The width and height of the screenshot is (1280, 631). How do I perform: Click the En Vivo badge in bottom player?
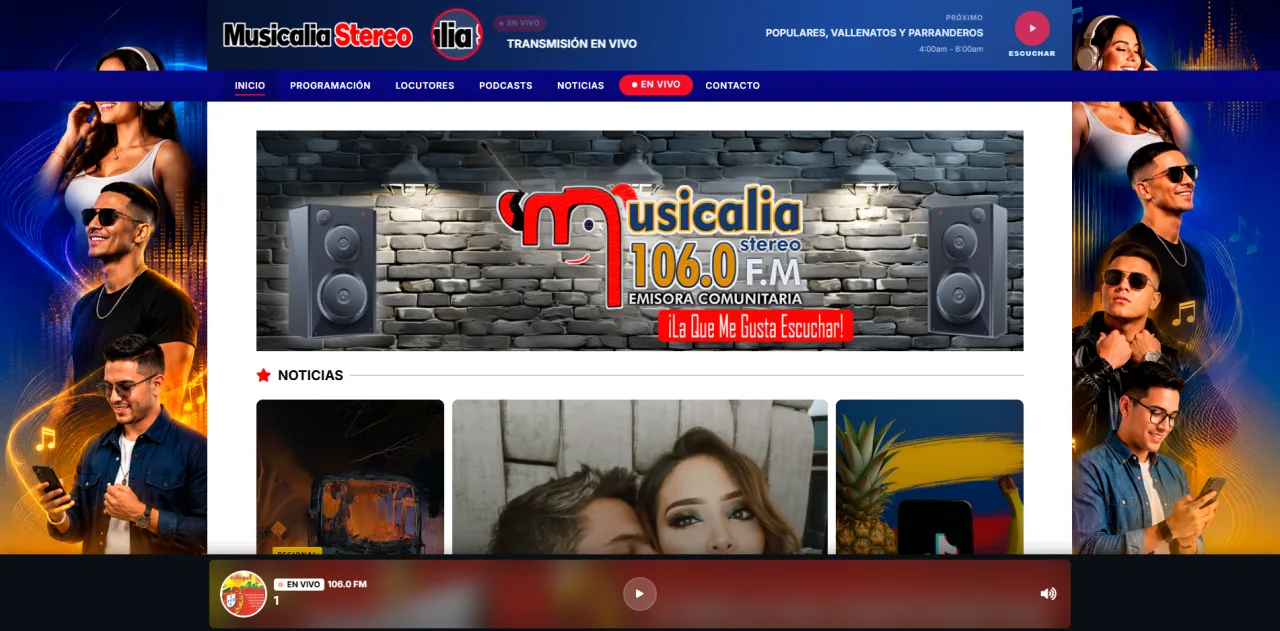299,584
